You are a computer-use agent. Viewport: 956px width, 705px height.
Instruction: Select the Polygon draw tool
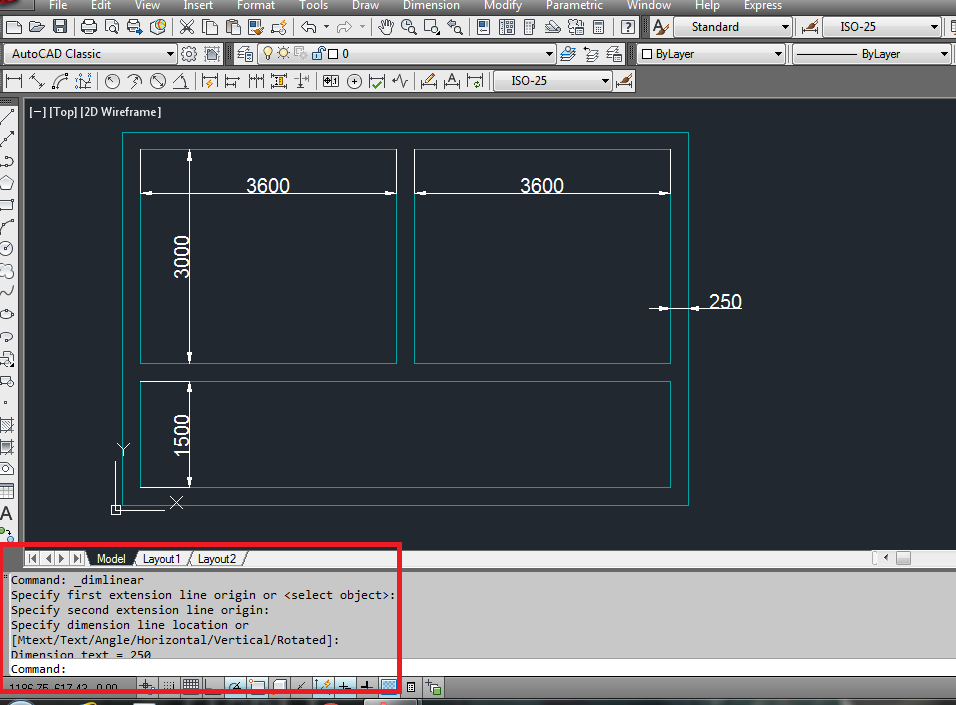tap(9, 177)
